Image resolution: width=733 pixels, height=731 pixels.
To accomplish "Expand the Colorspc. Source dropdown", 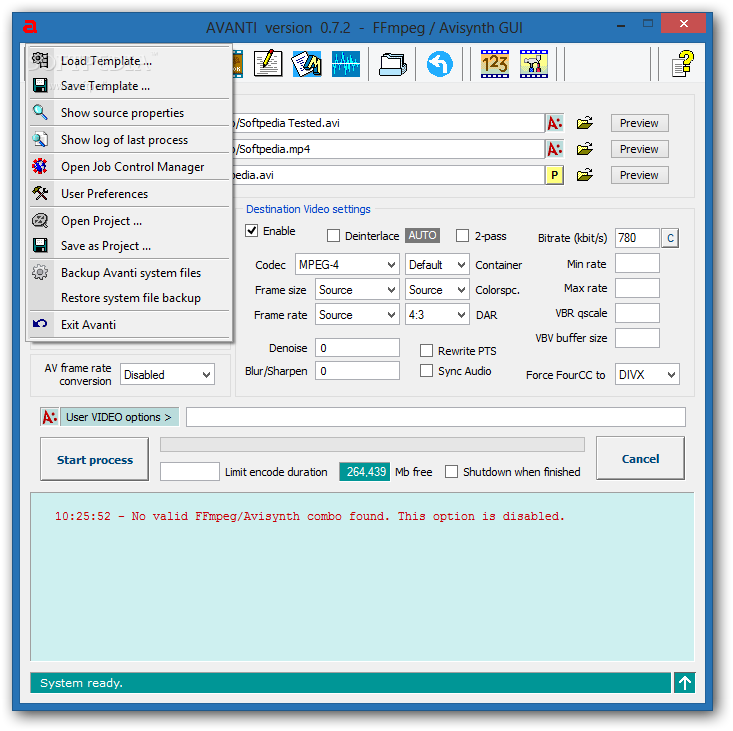I will pyautogui.click(x=437, y=290).
